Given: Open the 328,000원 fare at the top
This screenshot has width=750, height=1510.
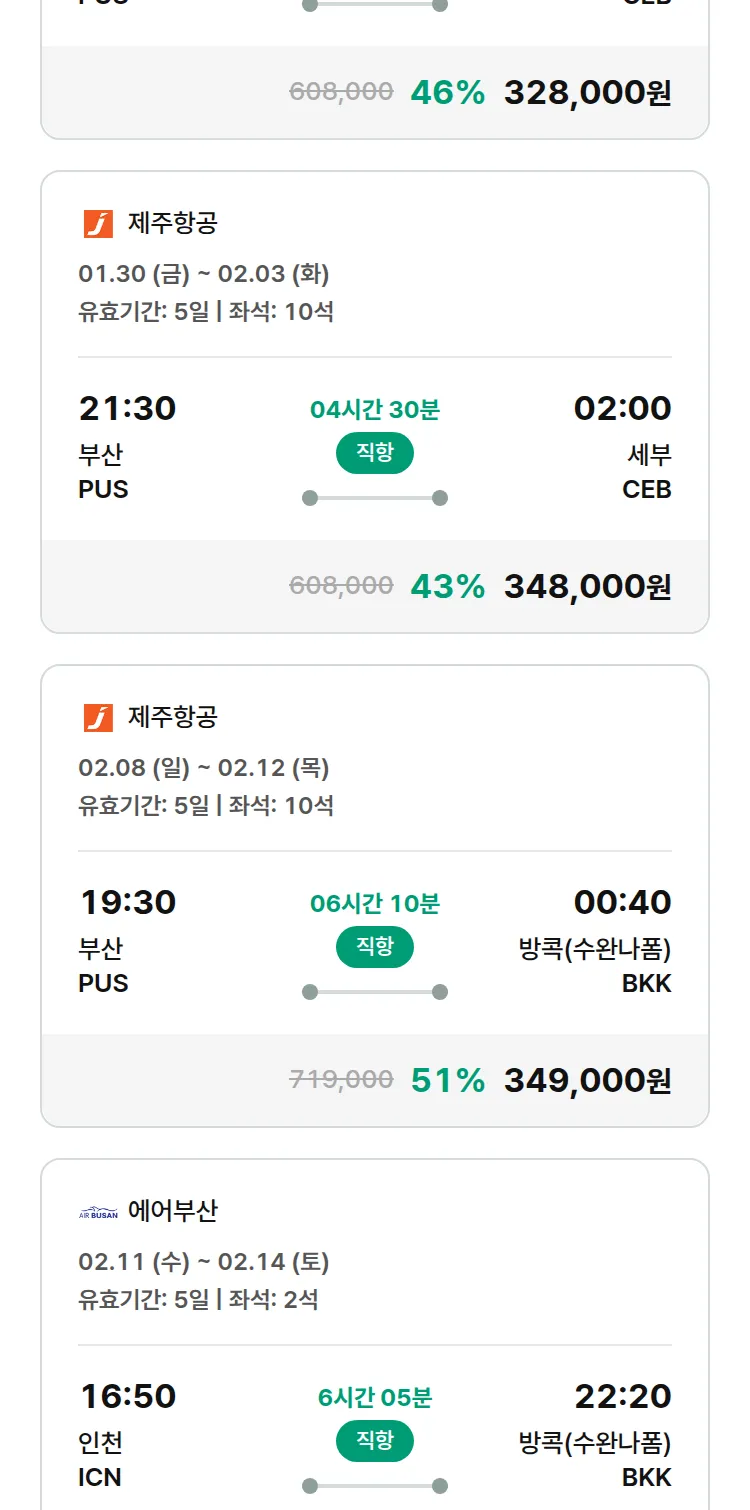Looking at the screenshot, I should (587, 92).
